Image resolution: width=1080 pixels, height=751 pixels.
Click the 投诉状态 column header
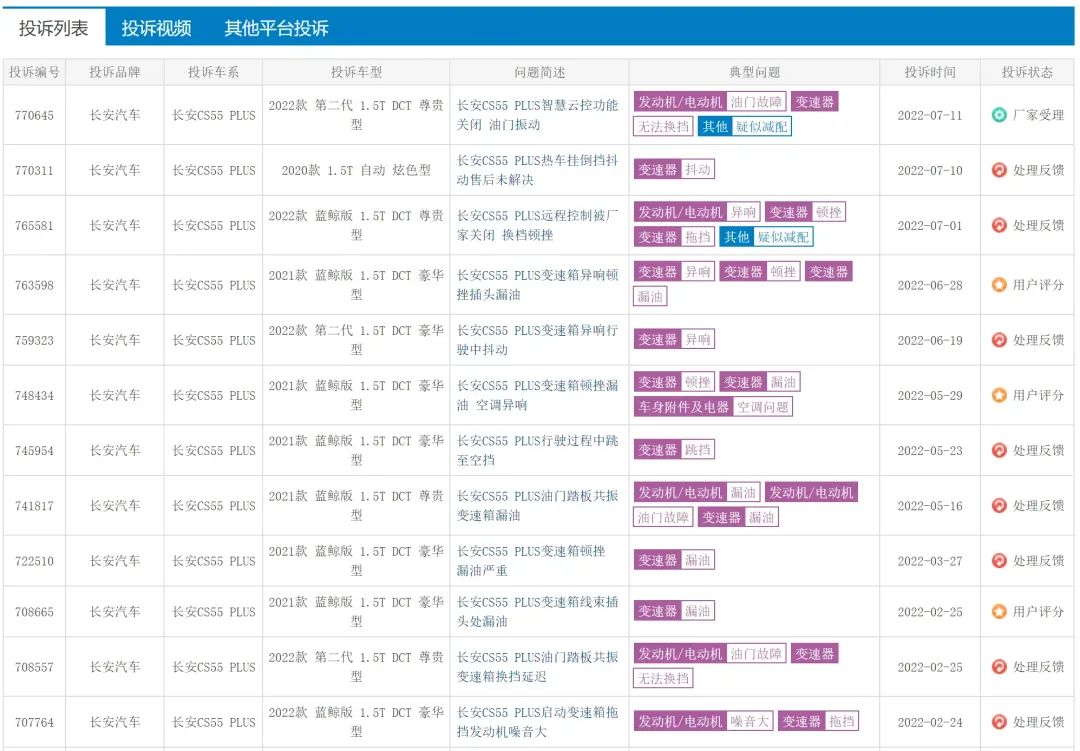[x=1027, y=72]
